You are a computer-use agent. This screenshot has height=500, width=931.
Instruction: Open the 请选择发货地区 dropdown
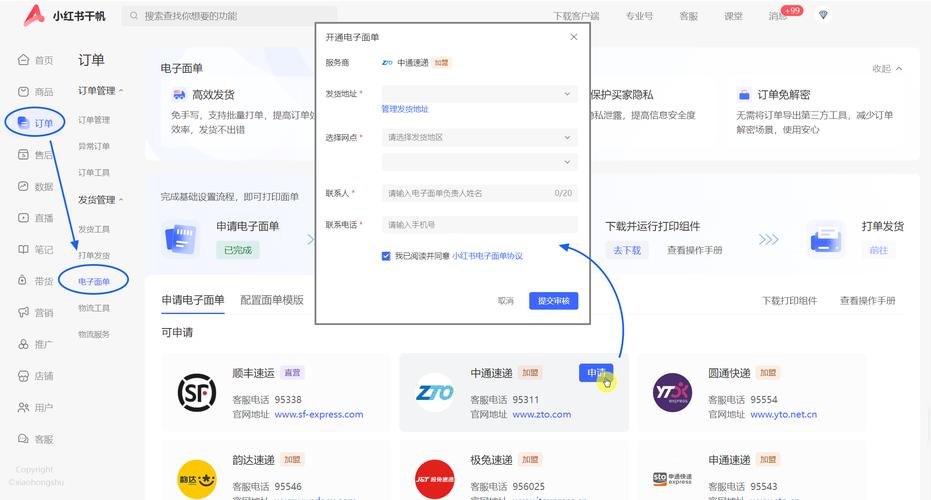479,137
